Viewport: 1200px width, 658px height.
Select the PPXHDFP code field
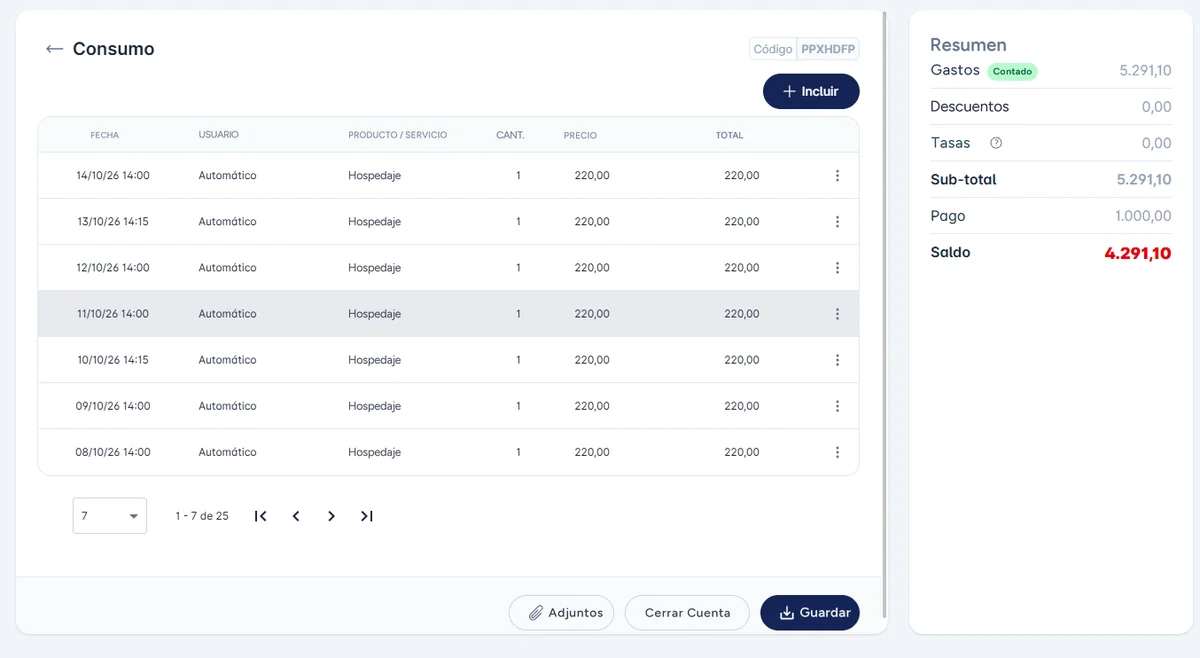click(x=828, y=49)
